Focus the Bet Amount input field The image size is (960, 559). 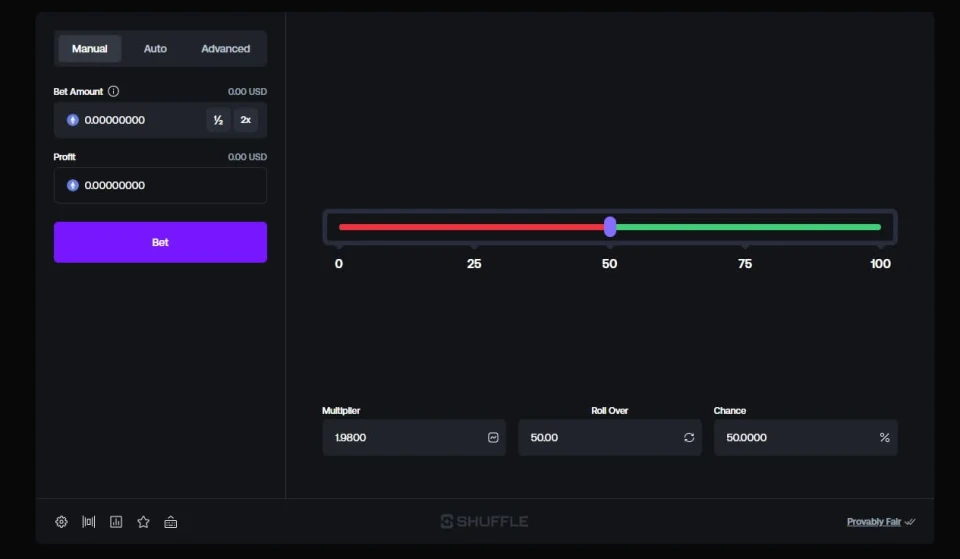[x=160, y=120]
